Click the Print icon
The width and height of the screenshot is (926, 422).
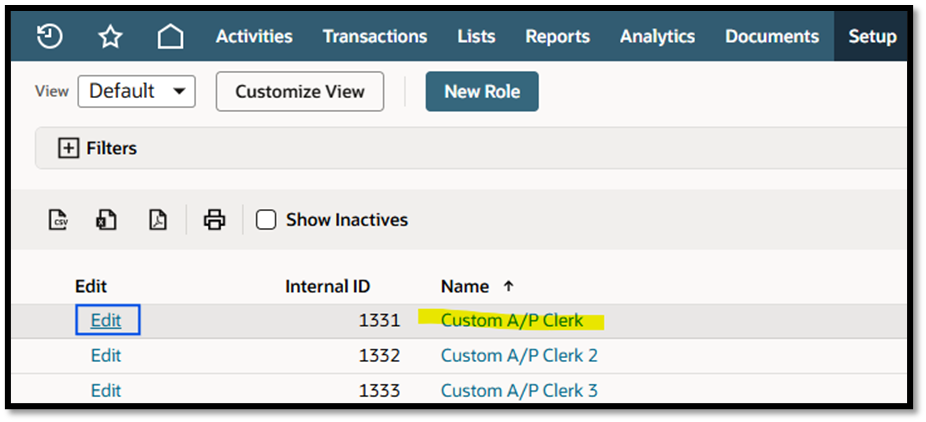click(214, 220)
